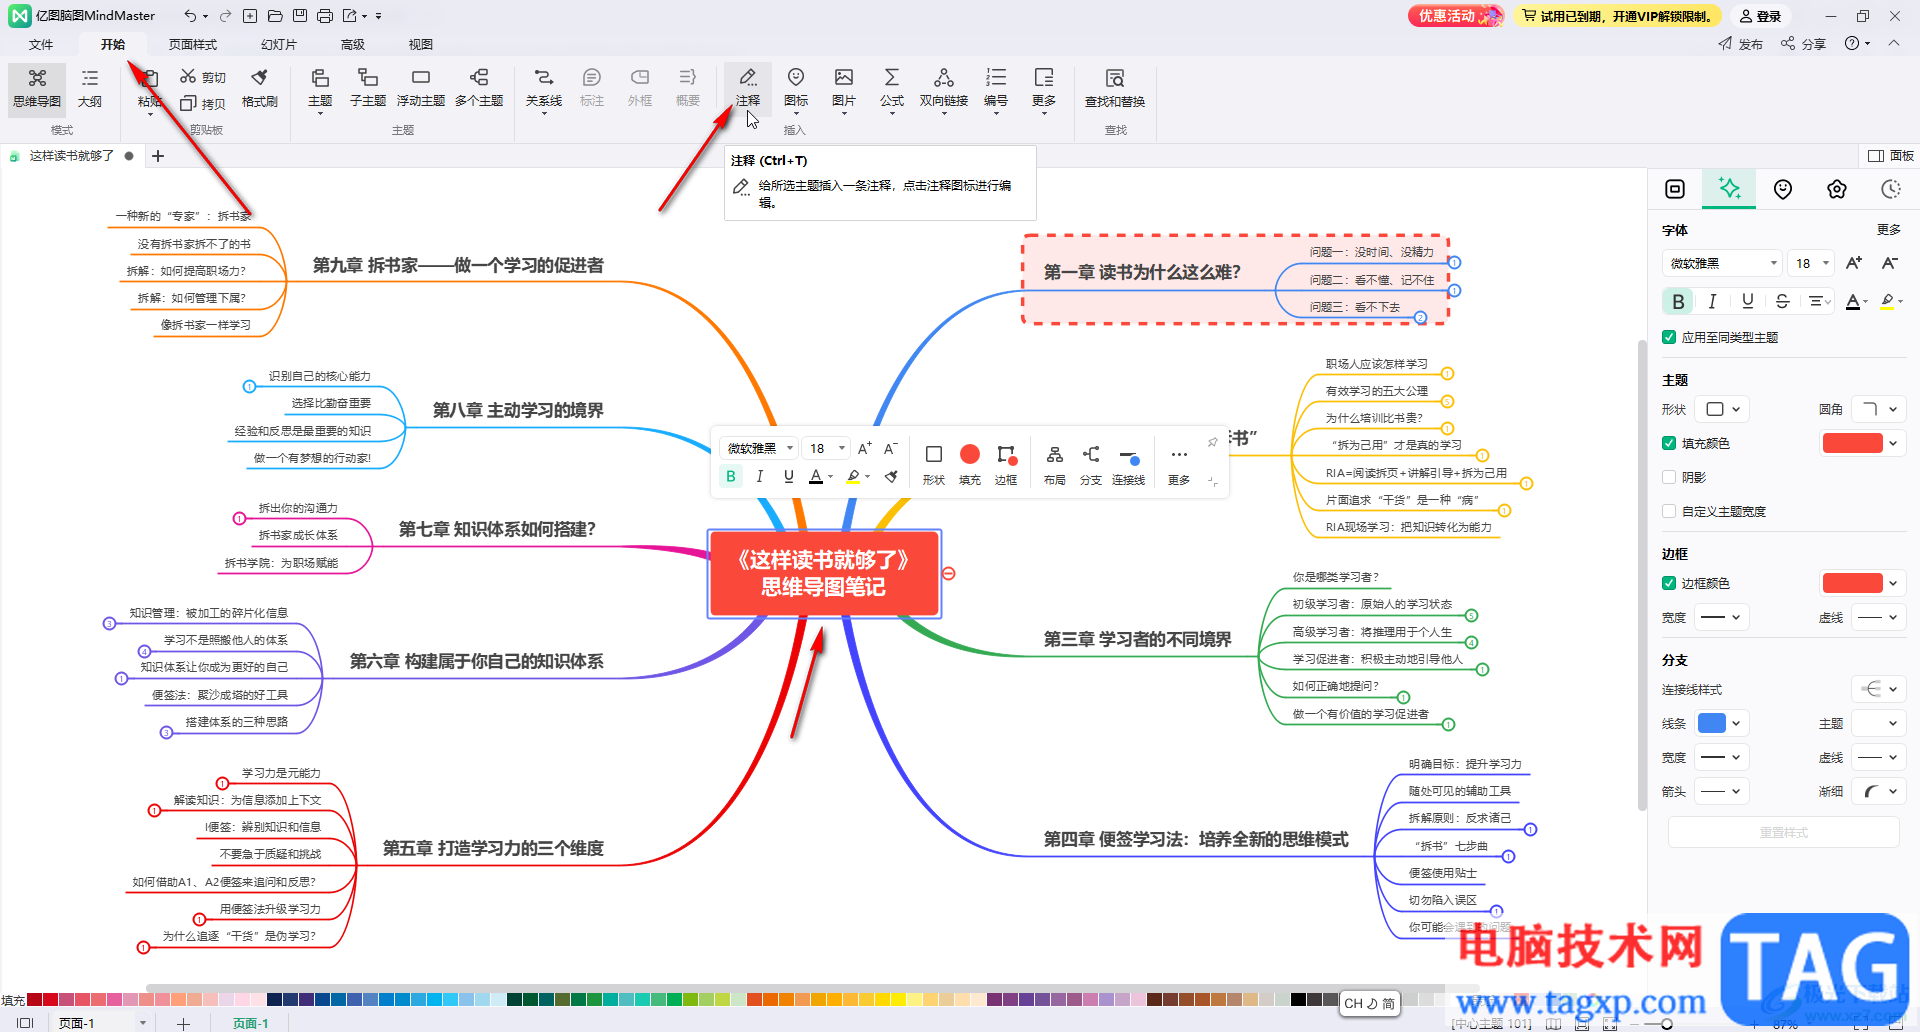Switch to 高级 tab
Viewport: 1920px width, 1032px height.
(353, 44)
